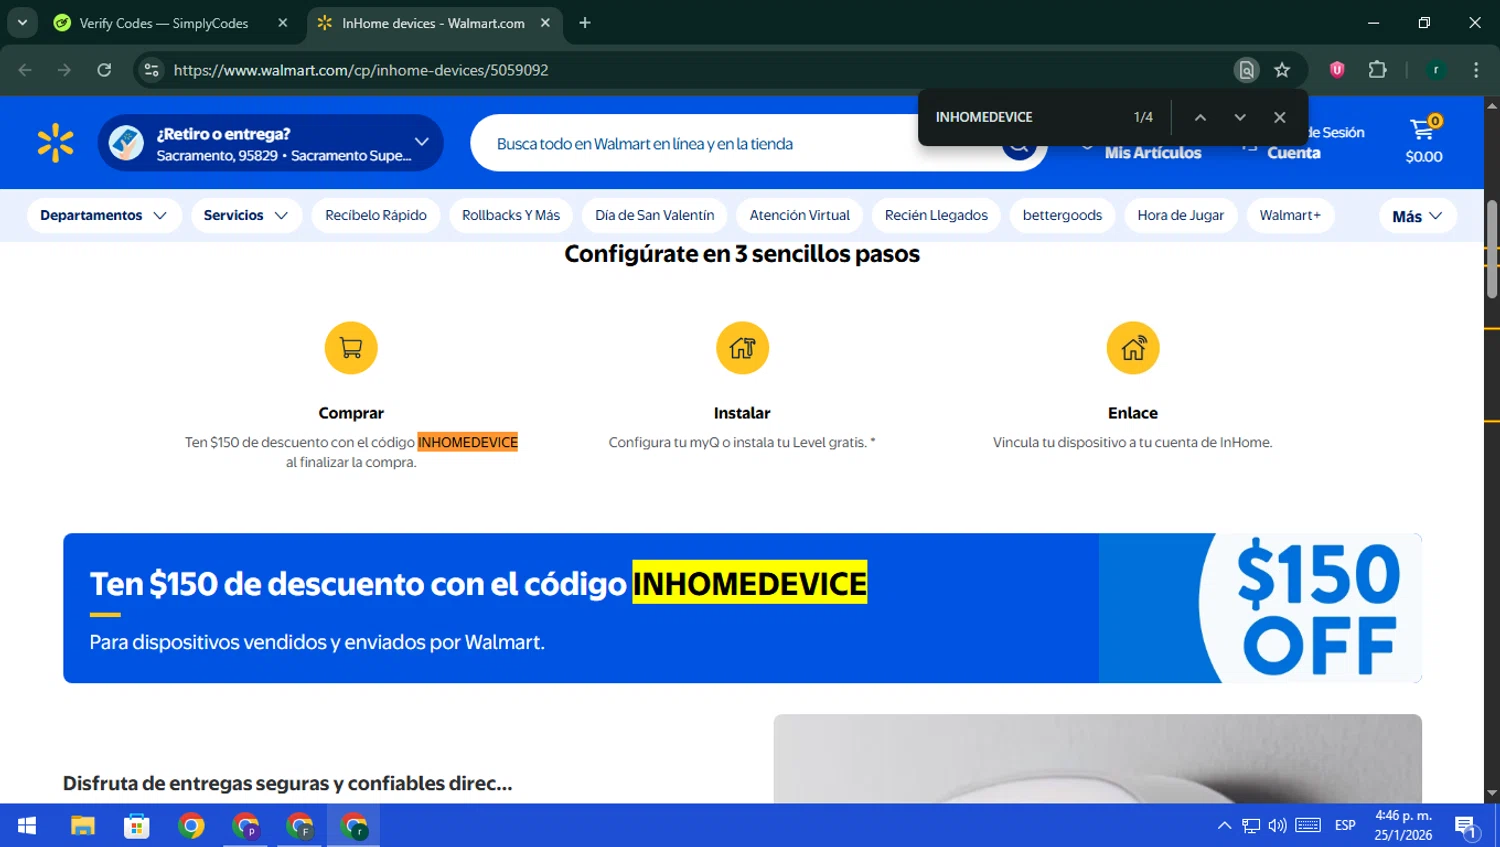This screenshot has width=1500, height=847.
Task: Click the $150 OFF promo banner
Action: [x=742, y=608]
